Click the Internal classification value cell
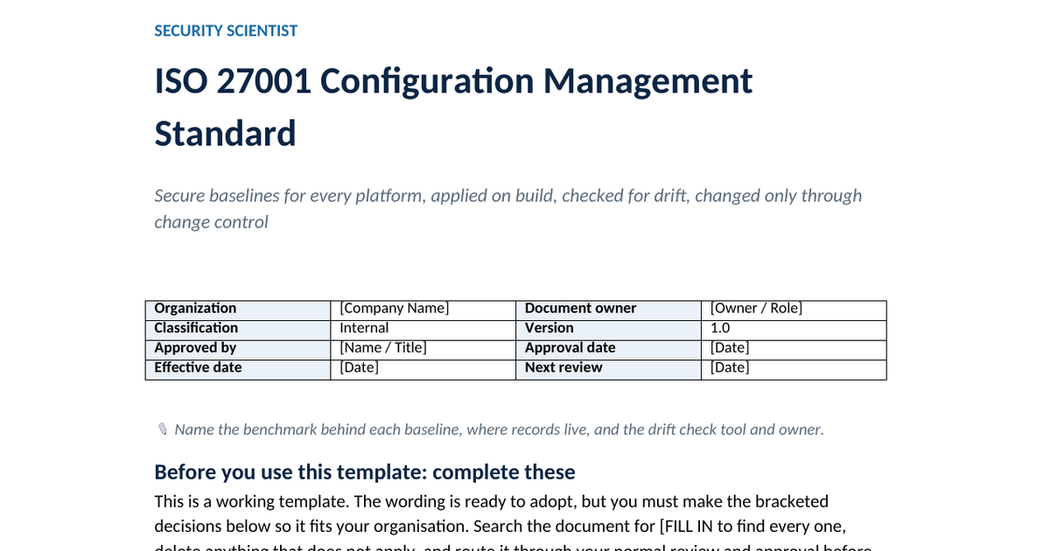Viewport: 1050px width, 551px height. pyautogui.click(x=423, y=330)
